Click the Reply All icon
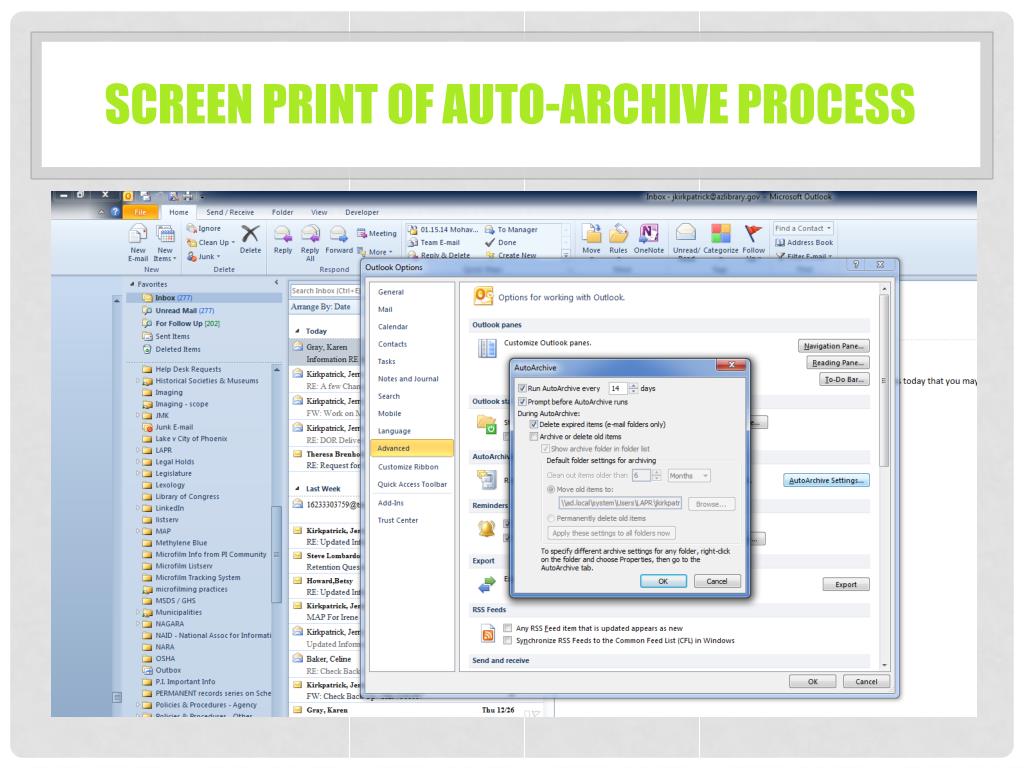Image resolution: width=1024 pixels, height=768 pixels. [x=310, y=234]
